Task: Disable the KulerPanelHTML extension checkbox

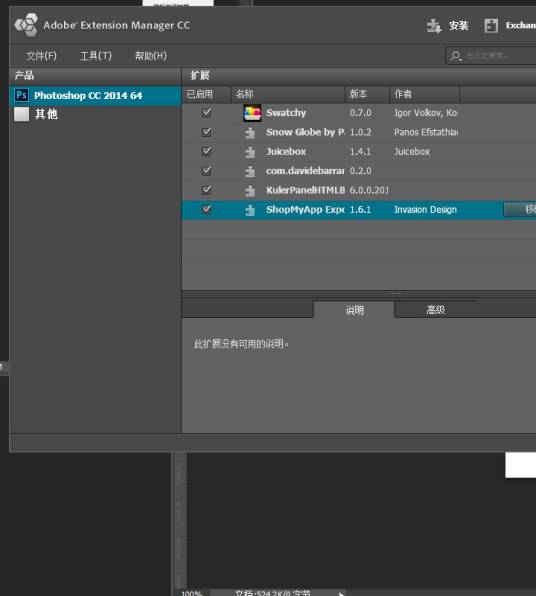Action: [x=206, y=190]
